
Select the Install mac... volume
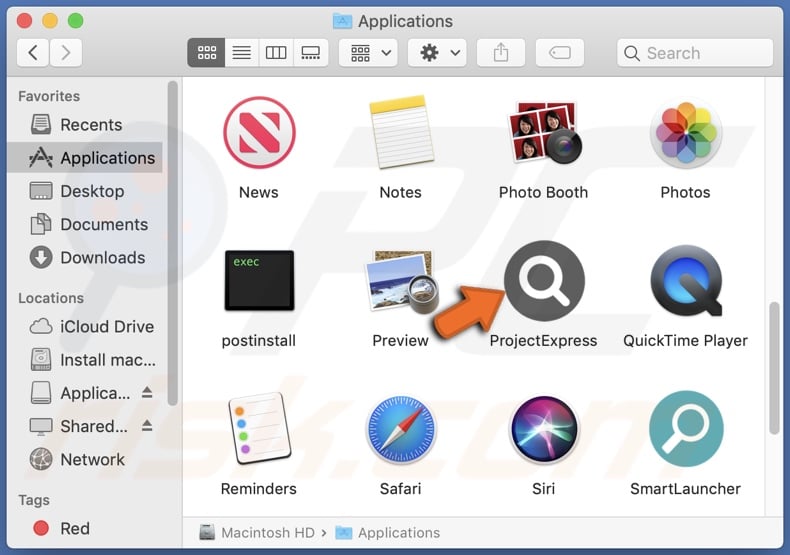point(84,360)
